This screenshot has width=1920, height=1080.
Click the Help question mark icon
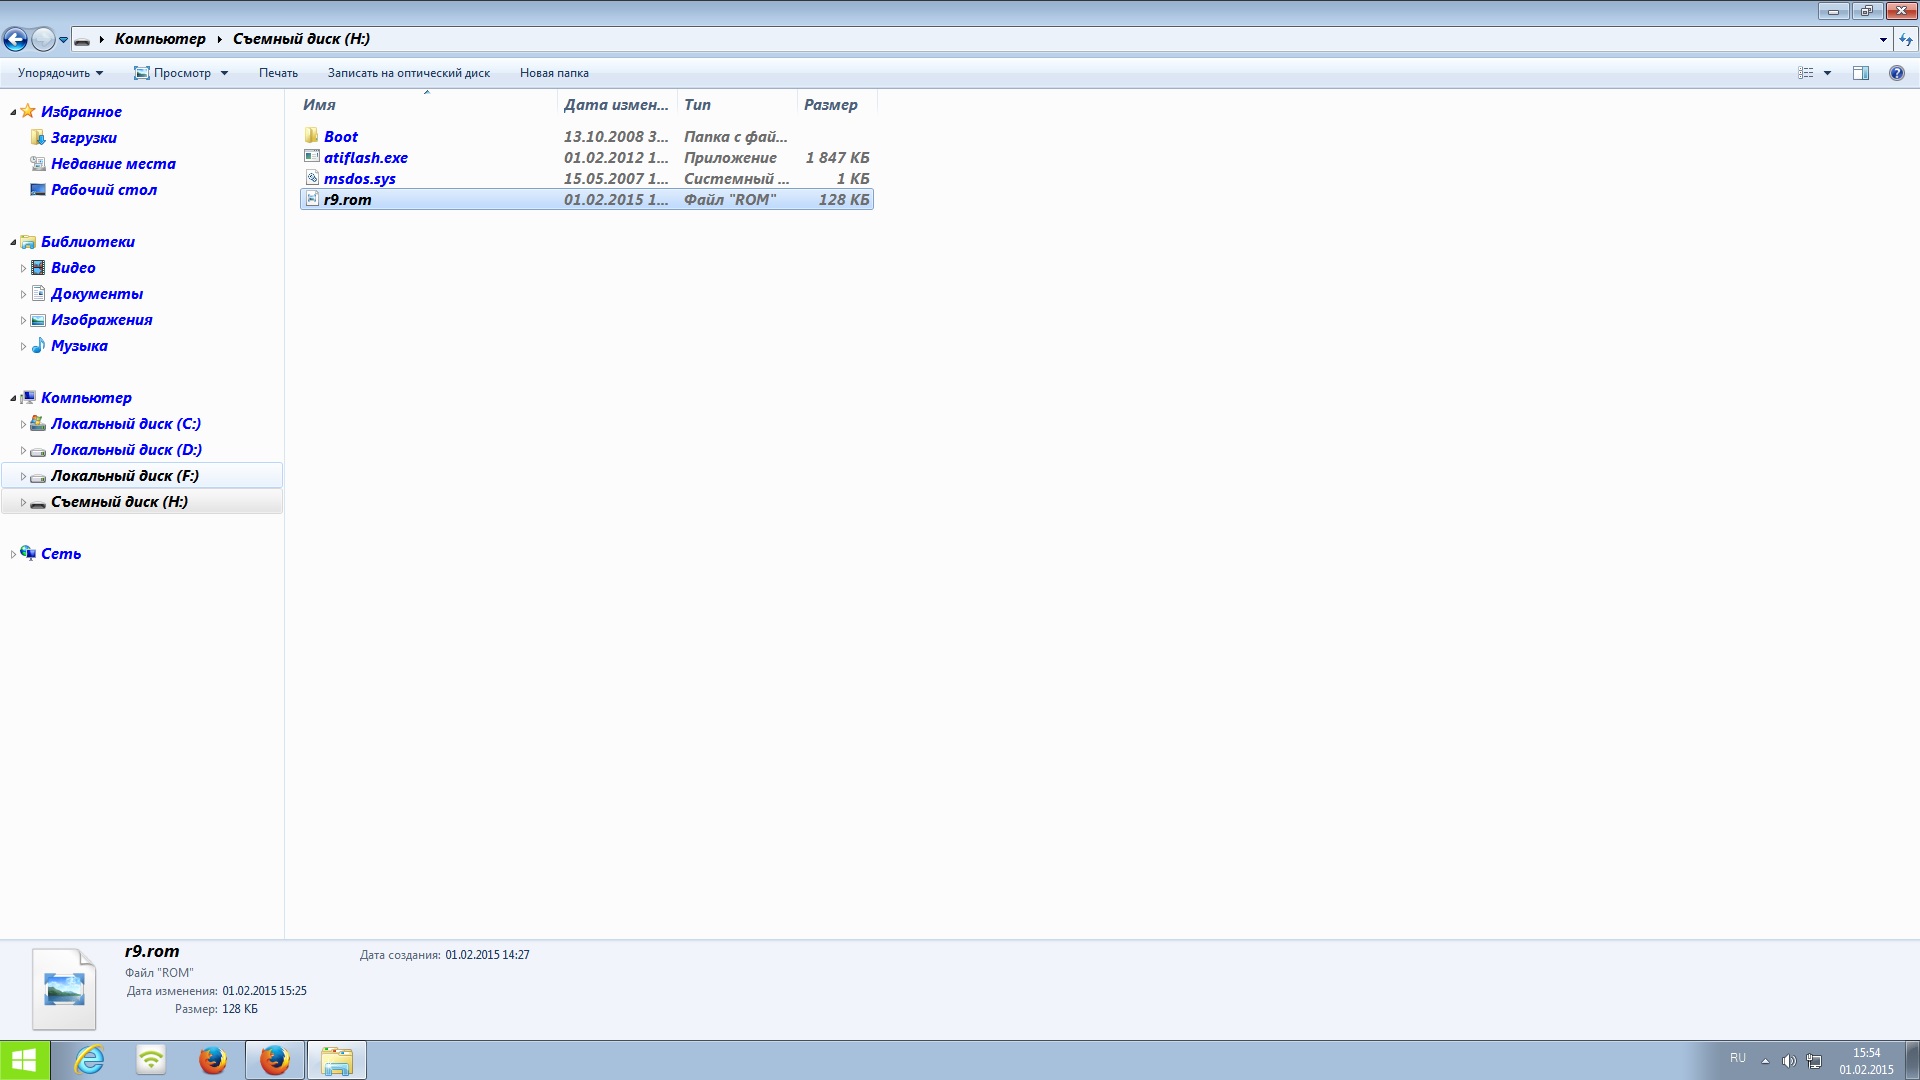point(1896,73)
